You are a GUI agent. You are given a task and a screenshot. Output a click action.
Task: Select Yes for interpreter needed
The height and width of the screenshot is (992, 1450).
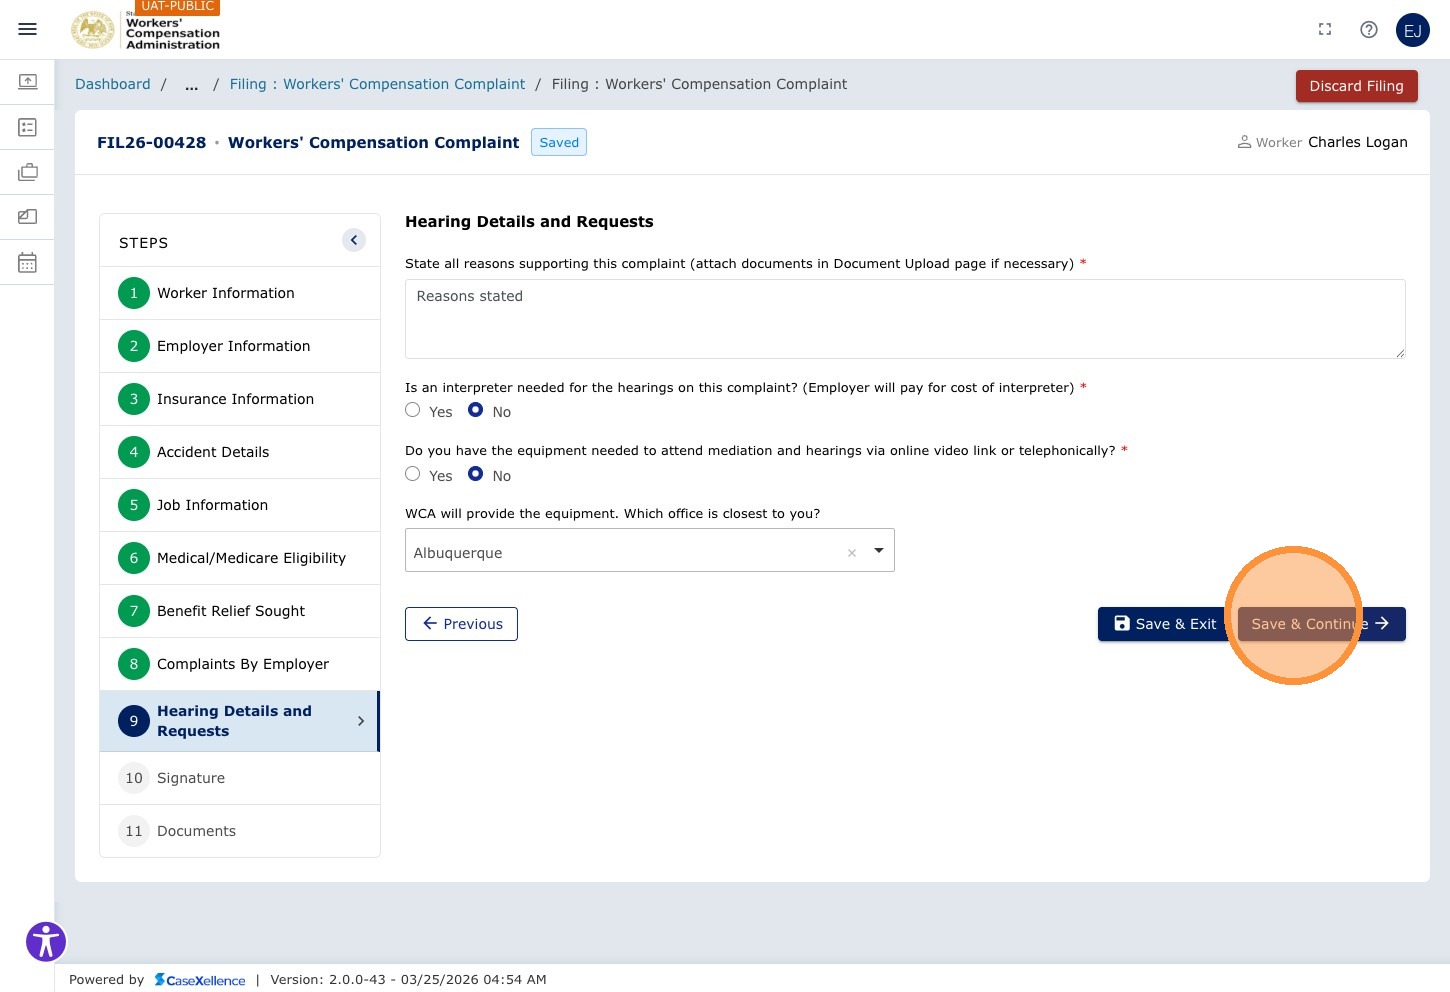412,410
